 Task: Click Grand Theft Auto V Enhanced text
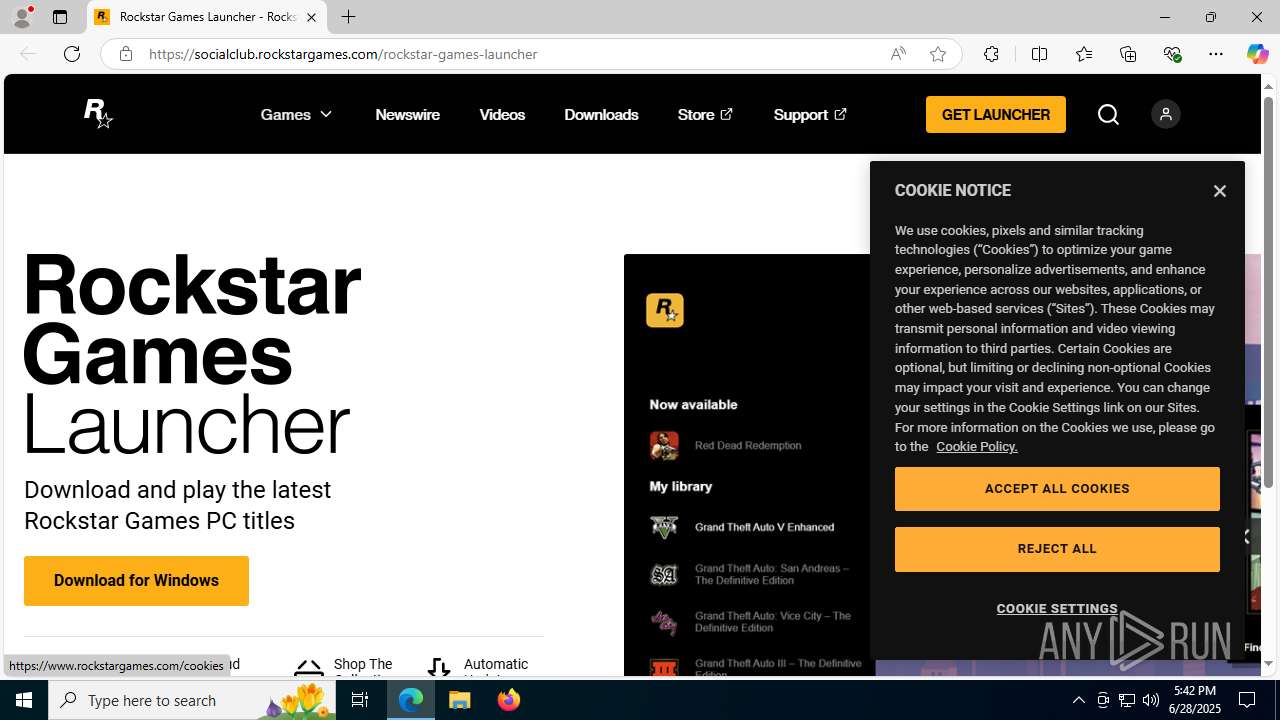click(x=764, y=527)
